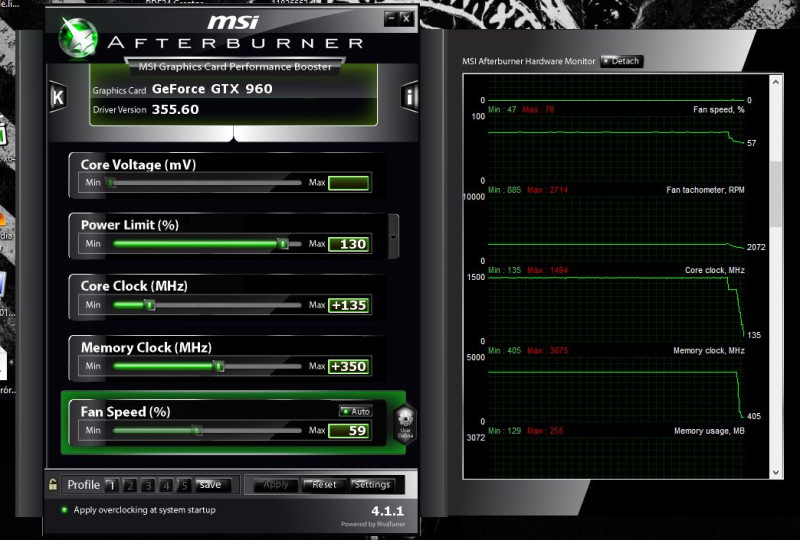Reset settings to defaults
This screenshot has width=800, height=540.
coord(324,485)
